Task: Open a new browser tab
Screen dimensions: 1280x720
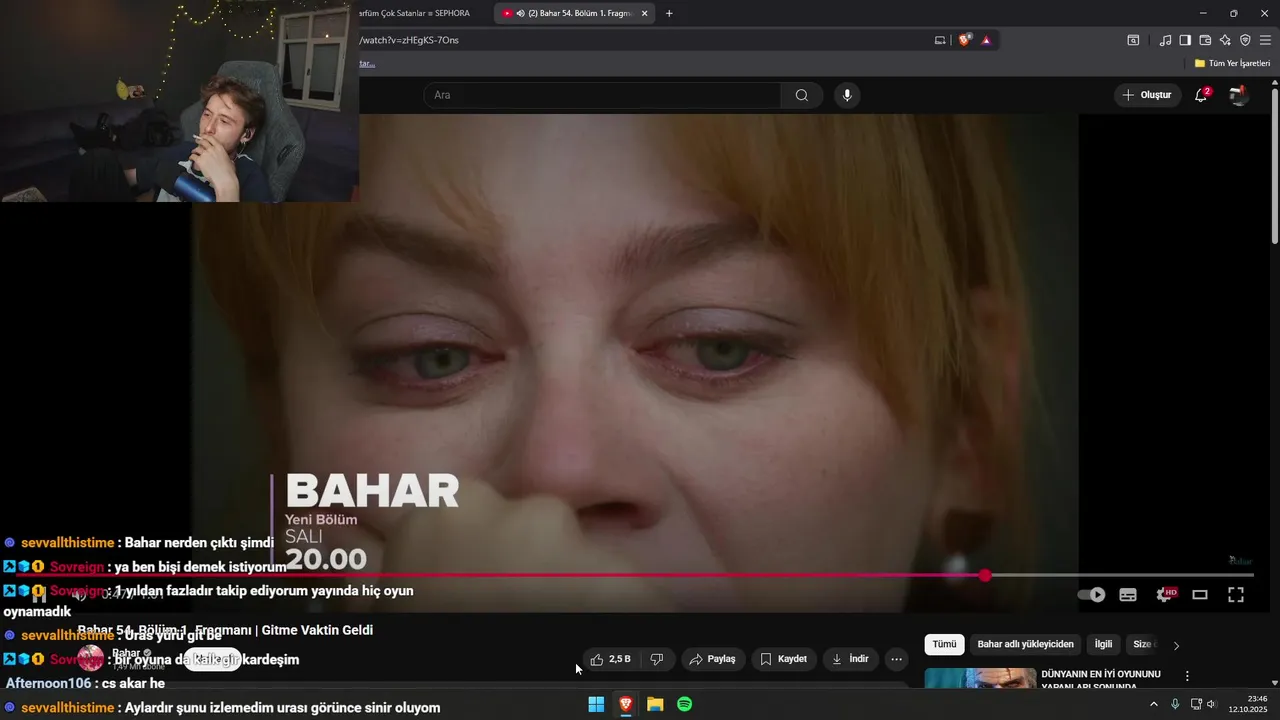Action: (669, 13)
